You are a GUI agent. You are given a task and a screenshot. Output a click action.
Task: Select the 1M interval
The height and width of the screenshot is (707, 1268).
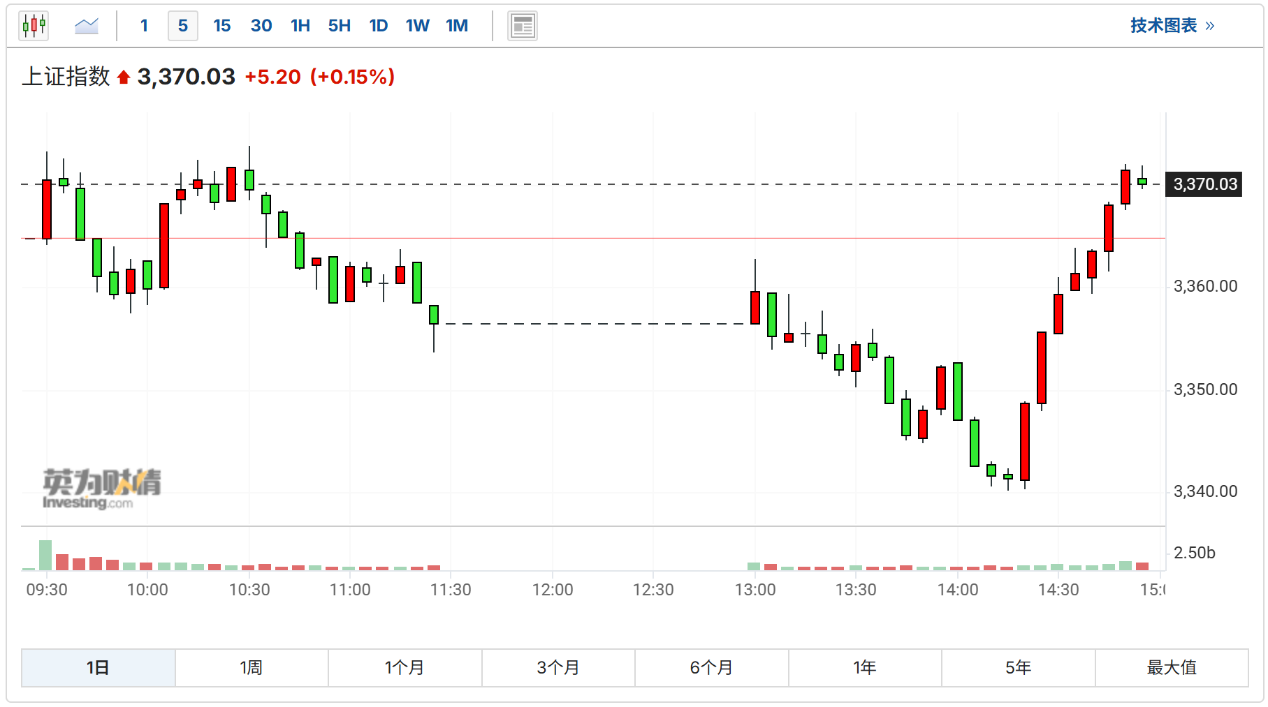[x=457, y=25]
